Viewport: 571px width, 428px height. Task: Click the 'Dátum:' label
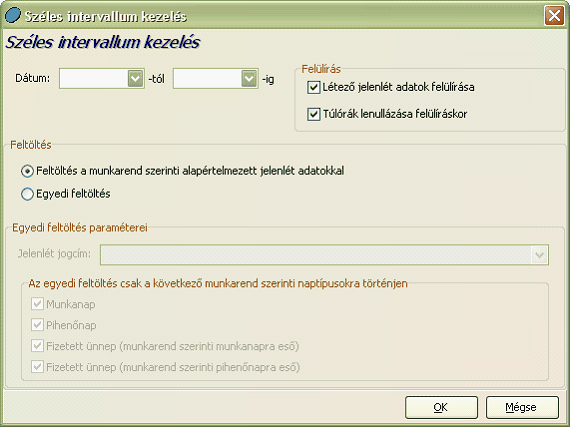click(x=32, y=78)
